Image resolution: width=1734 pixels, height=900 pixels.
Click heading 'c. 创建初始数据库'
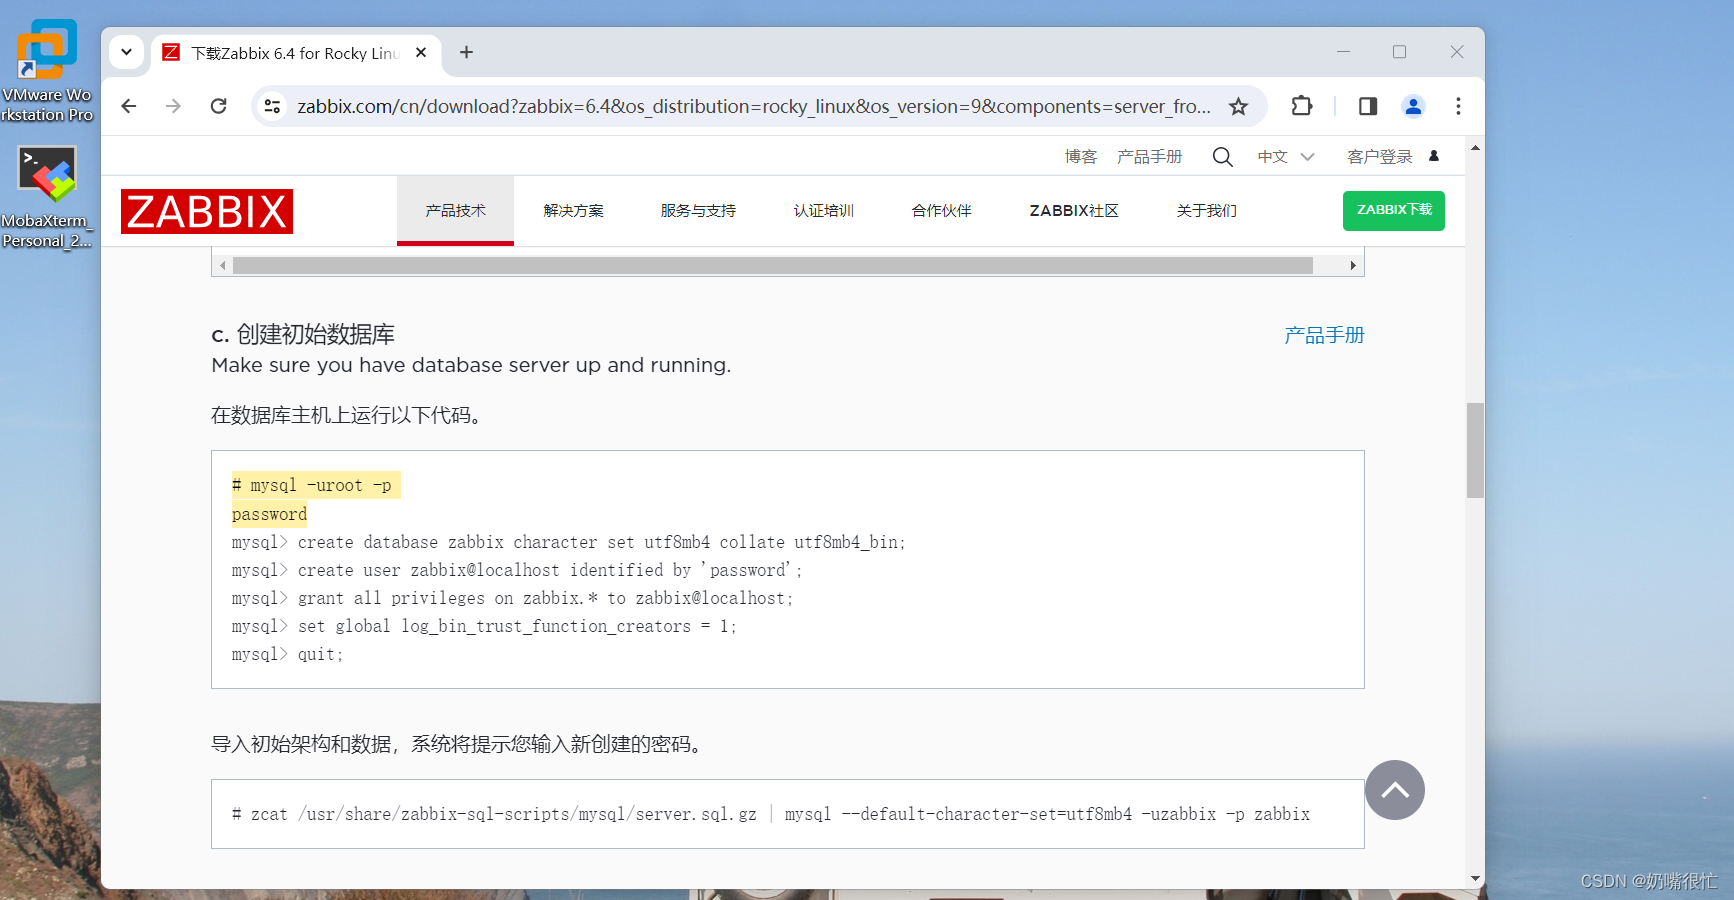[303, 334]
